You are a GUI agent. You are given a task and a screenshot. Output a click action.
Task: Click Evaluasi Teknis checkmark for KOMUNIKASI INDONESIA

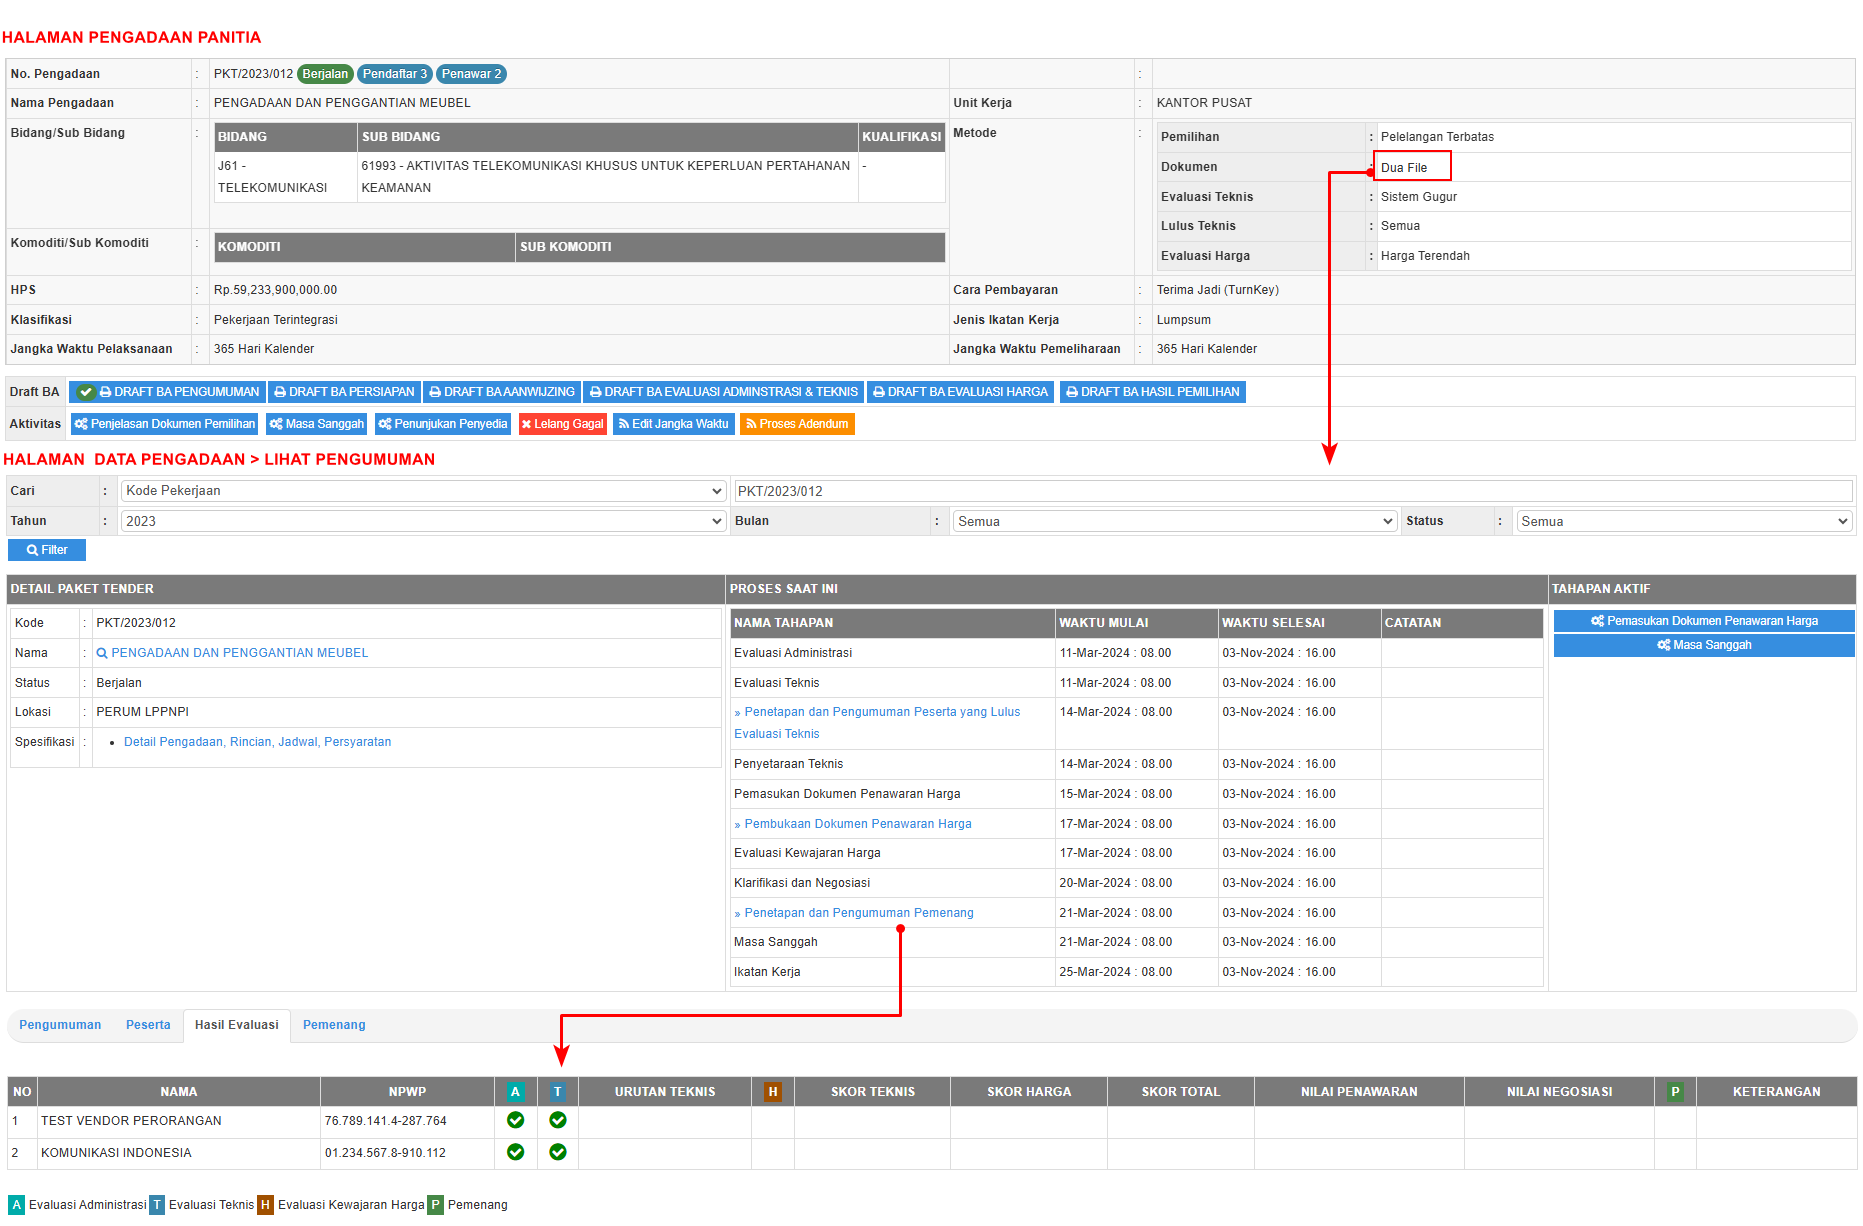click(x=557, y=1152)
